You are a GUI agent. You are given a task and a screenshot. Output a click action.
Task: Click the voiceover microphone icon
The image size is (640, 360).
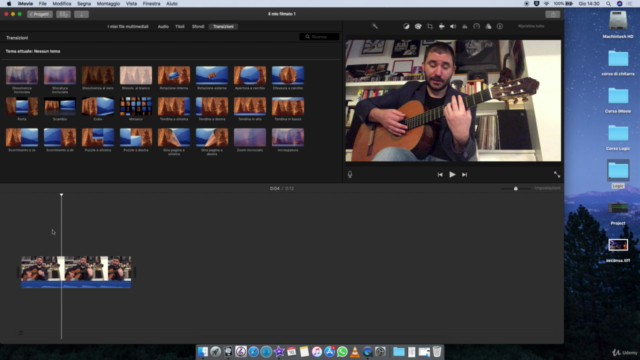[x=350, y=174]
